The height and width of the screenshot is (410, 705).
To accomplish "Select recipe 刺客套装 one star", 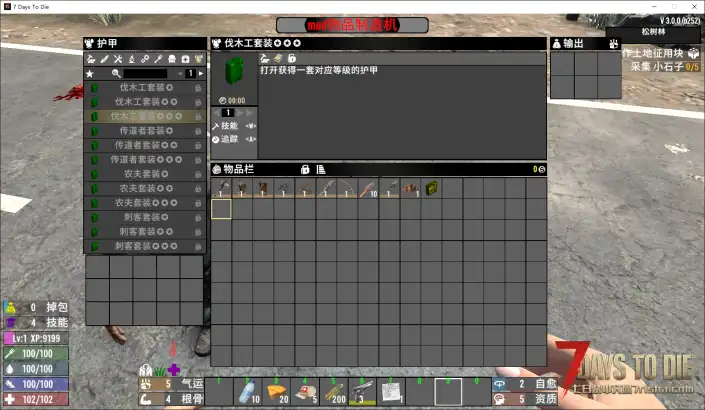I will (x=145, y=217).
